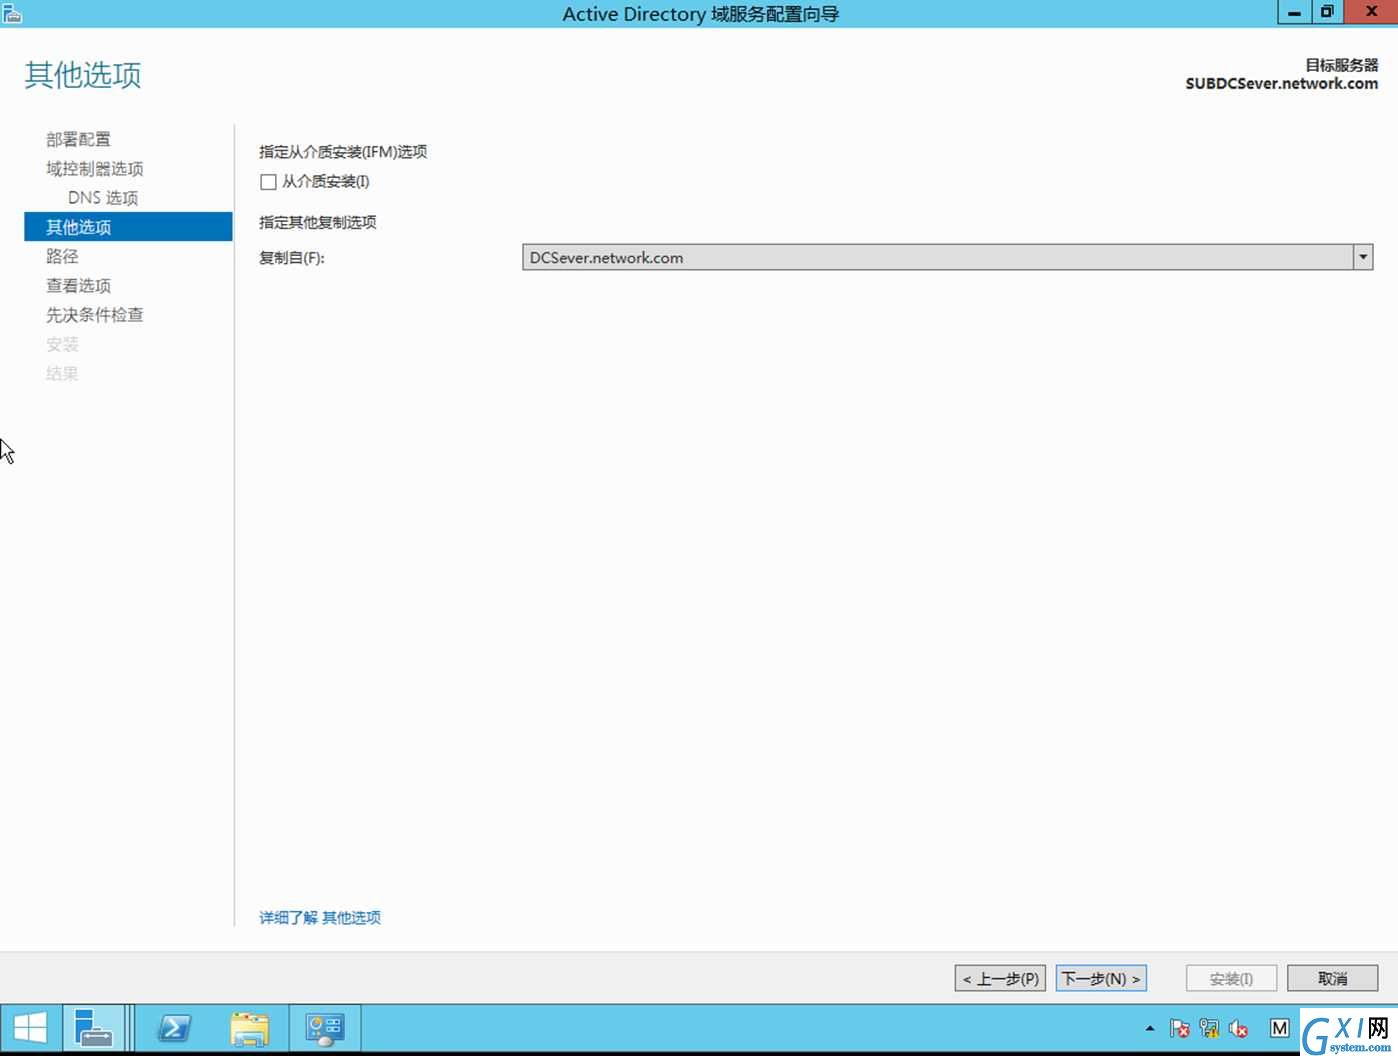Viewport: 1398px width, 1056px height.
Task: Click the network tray icon
Action: point(1209,1028)
